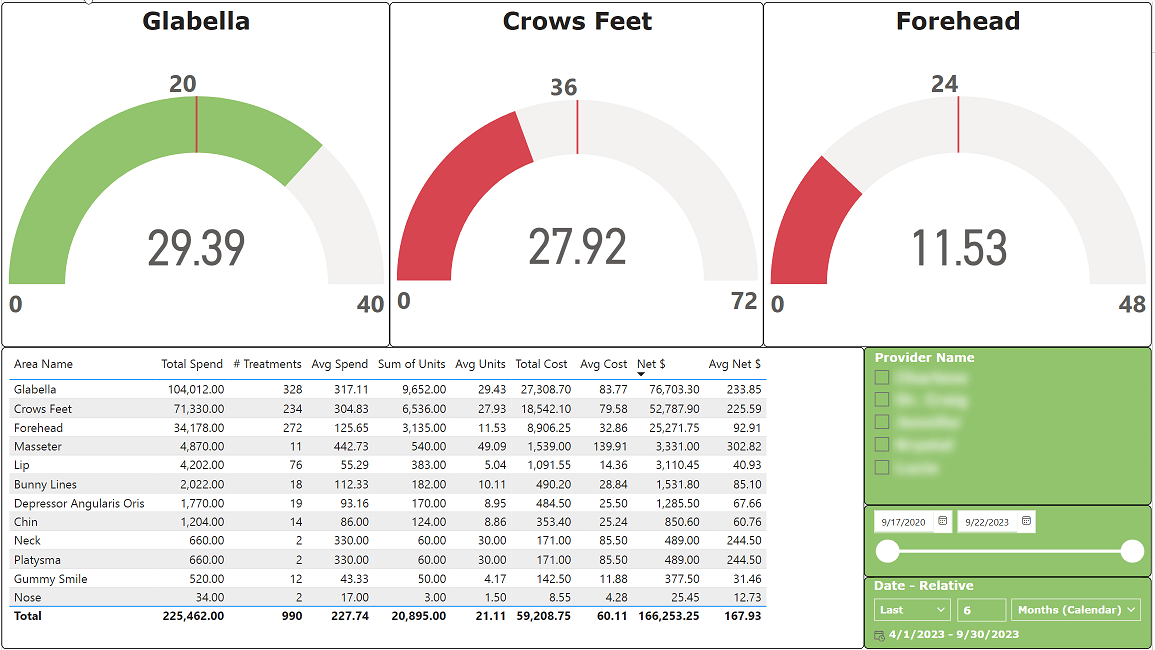Click the left handle of date range slider

pyautogui.click(x=887, y=551)
